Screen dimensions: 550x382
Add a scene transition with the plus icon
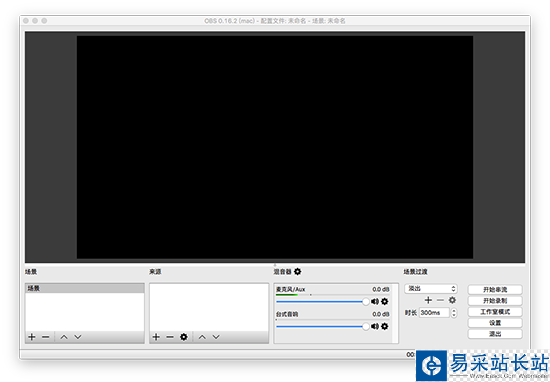click(x=428, y=300)
